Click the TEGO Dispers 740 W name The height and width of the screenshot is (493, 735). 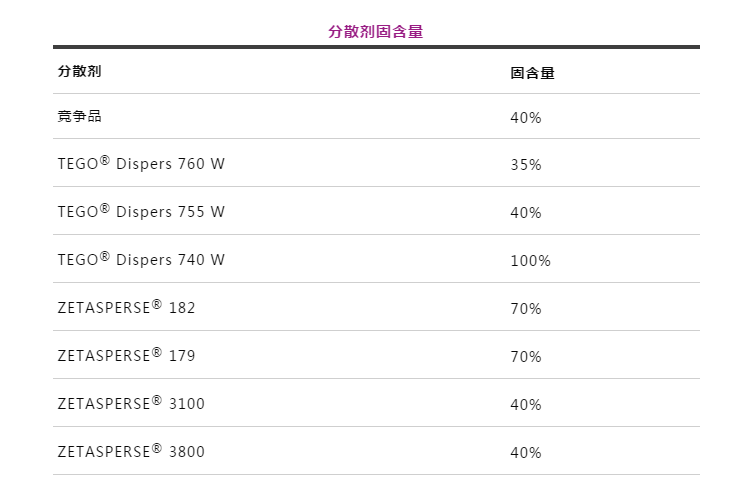point(141,260)
